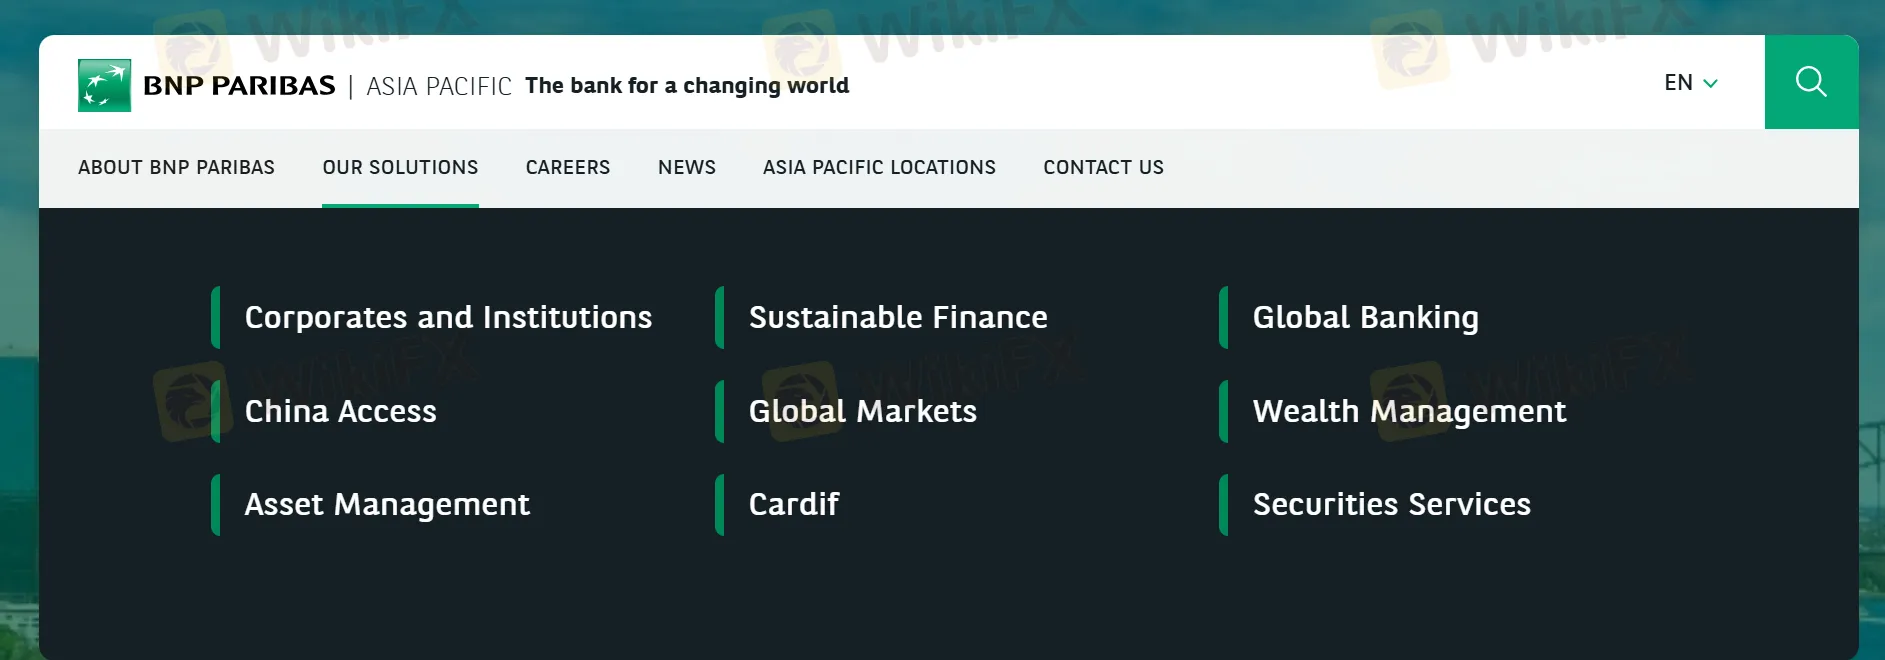Click the BNP Paribas brand name text
Screen dimensions: 1885x660
pyautogui.click(x=239, y=86)
